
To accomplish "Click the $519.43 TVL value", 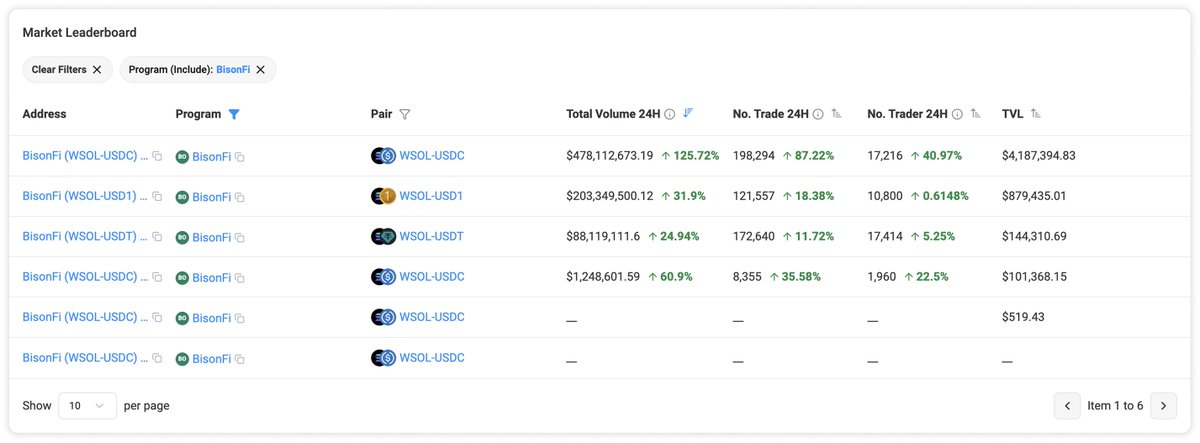I will click(x=1022, y=316).
